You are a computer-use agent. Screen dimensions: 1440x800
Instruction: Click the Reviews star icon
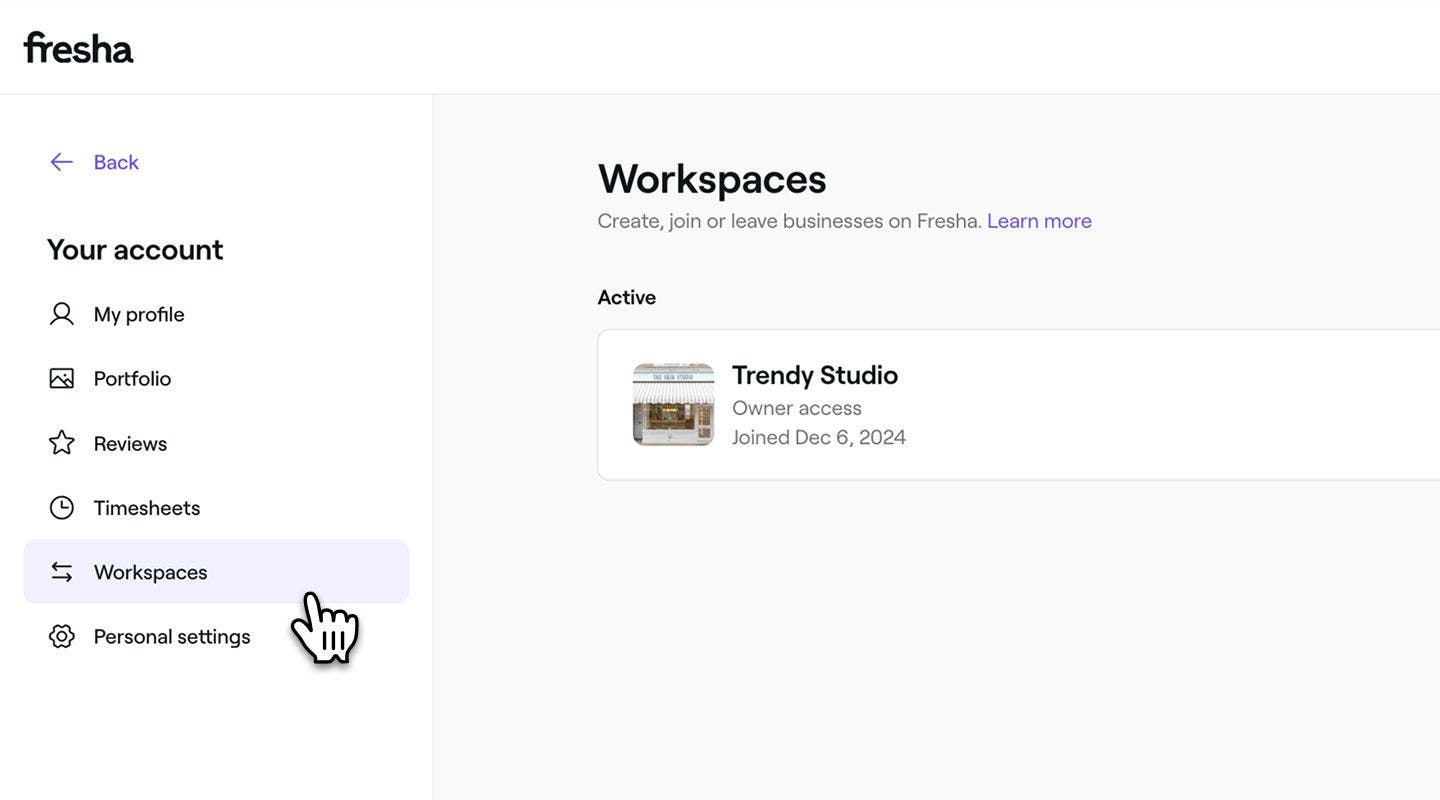(62, 443)
